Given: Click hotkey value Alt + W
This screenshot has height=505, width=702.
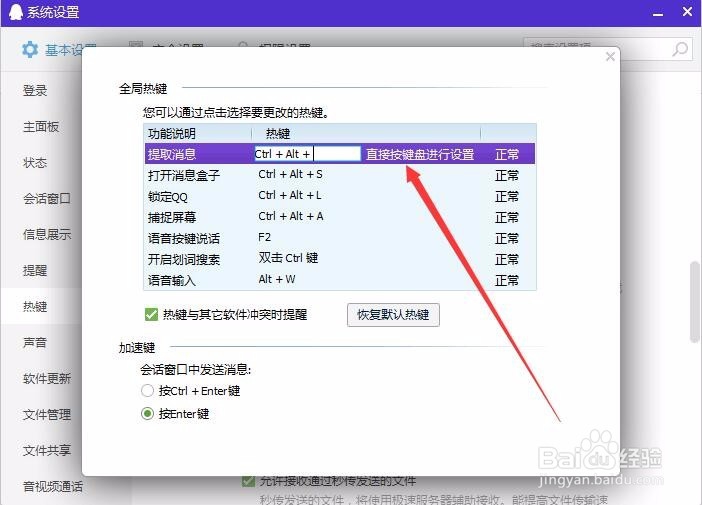Looking at the screenshot, I should point(277,279).
